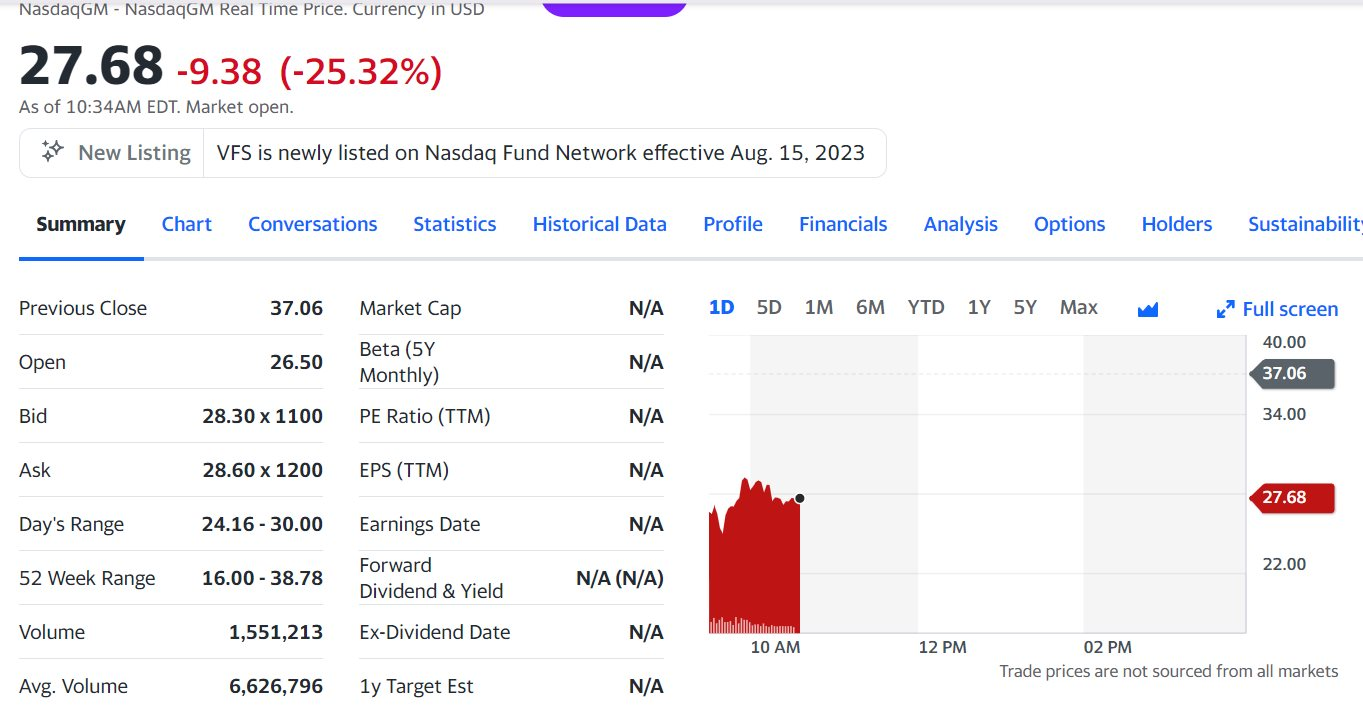
Task: Click the VFS newly listed notice text
Action: [x=540, y=153]
